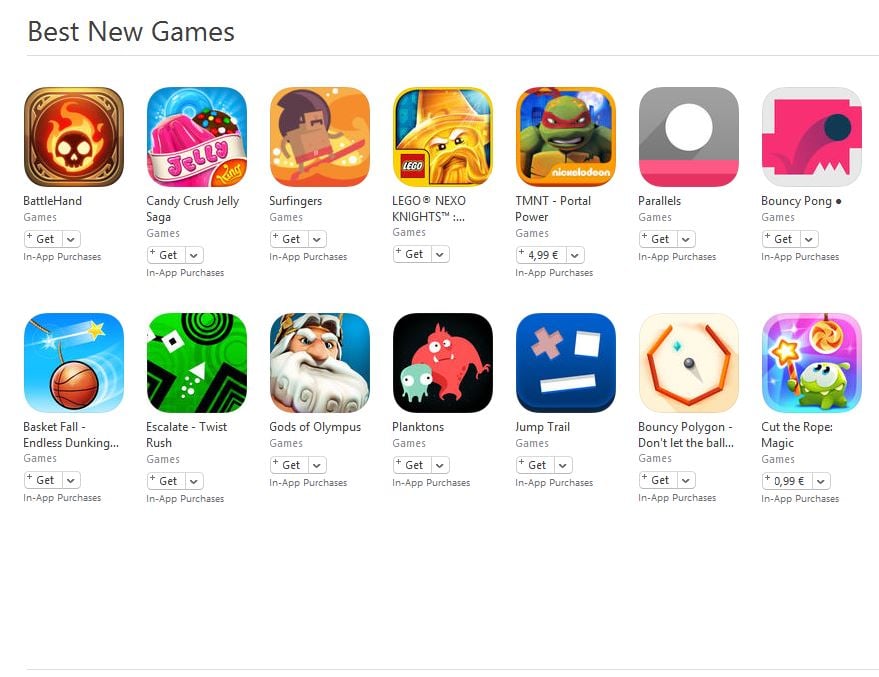Open the Parallels game icon
The height and width of the screenshot is (677, 879).
point(689,137)
